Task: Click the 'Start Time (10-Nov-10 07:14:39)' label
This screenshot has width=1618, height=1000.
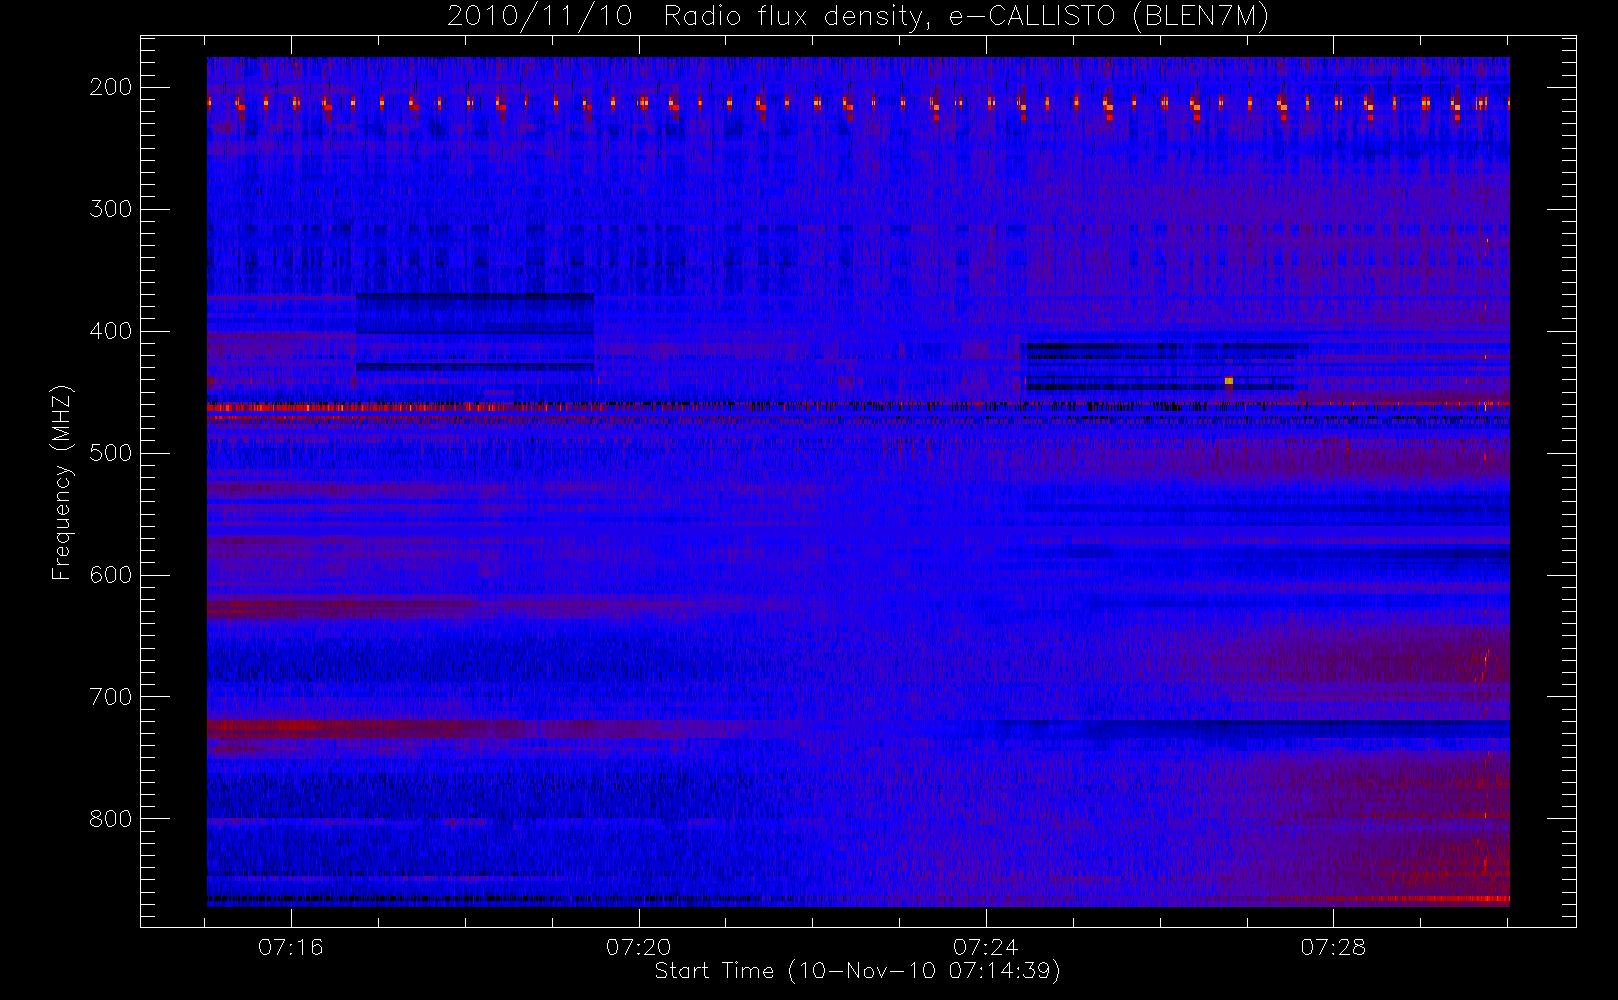Action: tap(857, 971)
